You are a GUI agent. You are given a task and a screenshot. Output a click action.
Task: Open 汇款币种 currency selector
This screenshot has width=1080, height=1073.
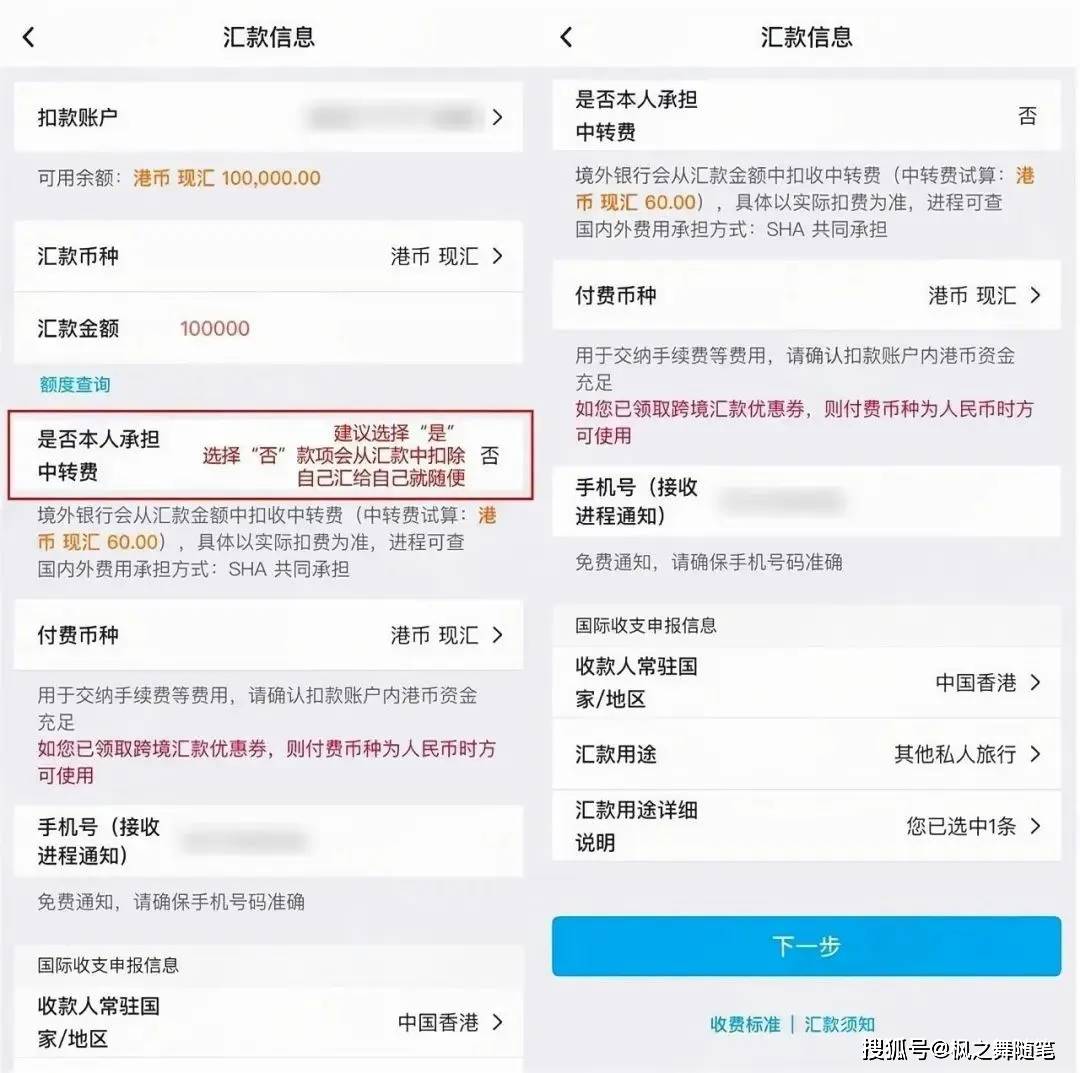268,256
